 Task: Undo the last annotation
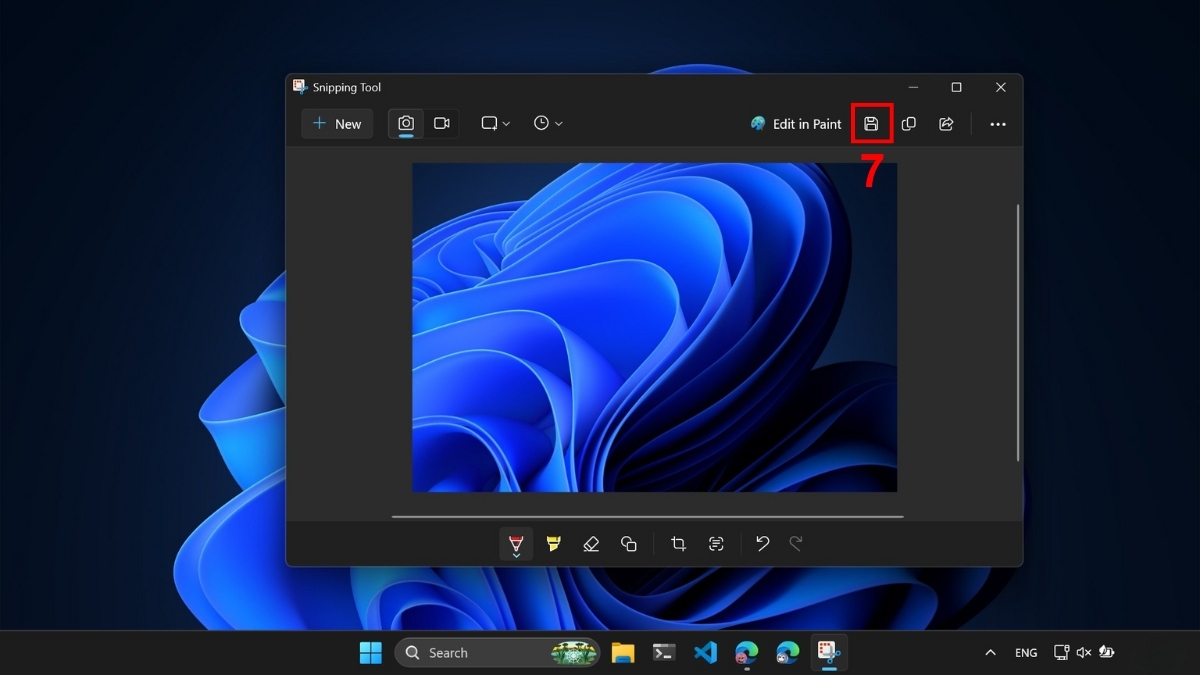[x=762, y=543]
